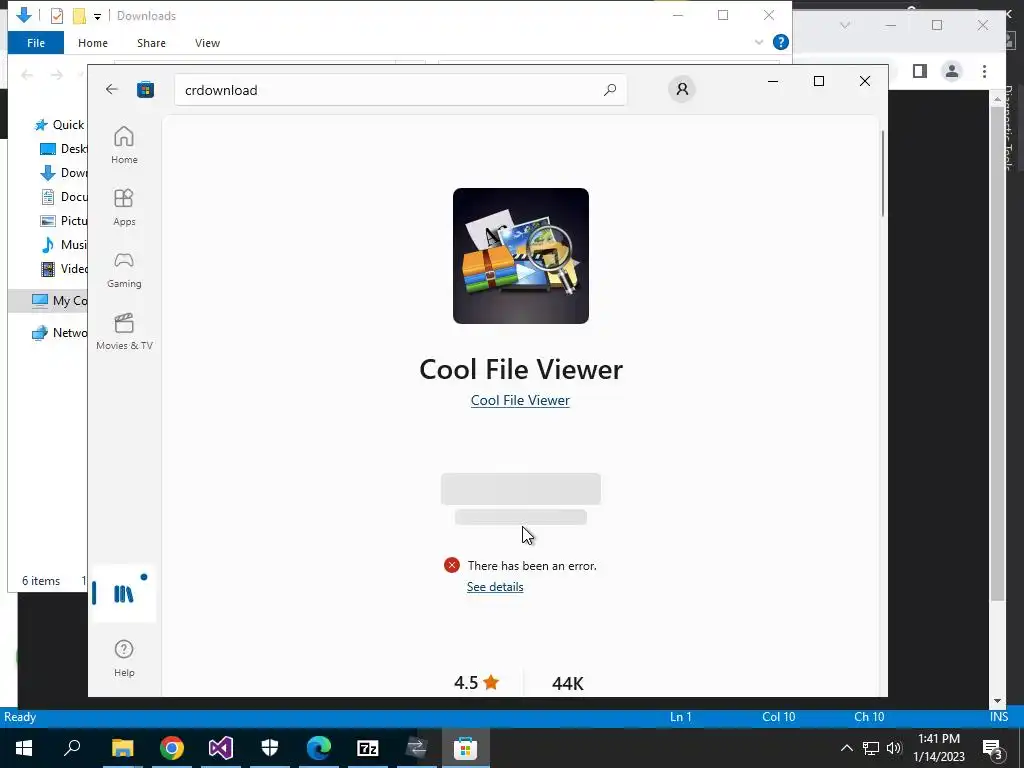Open notification center icon
The image size is (1024, 768).
[x=992, y=748]
